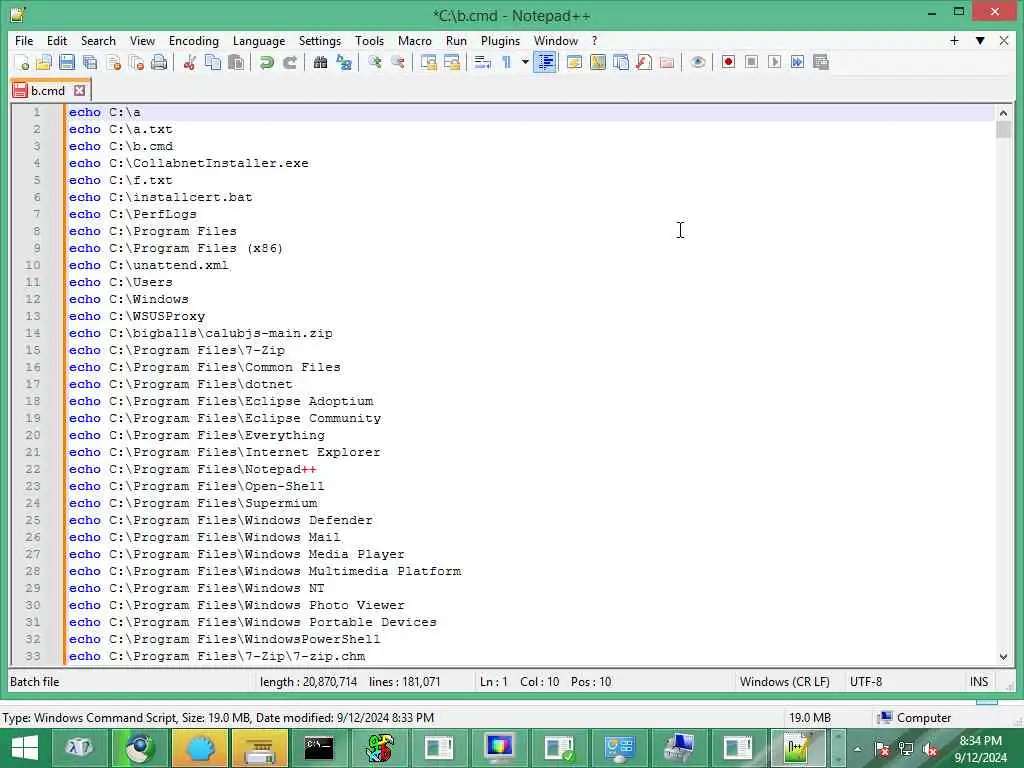This screenshot has height=768, width=1024.
Task: Save the current recorded macro icon
Action: coord(821,62)
